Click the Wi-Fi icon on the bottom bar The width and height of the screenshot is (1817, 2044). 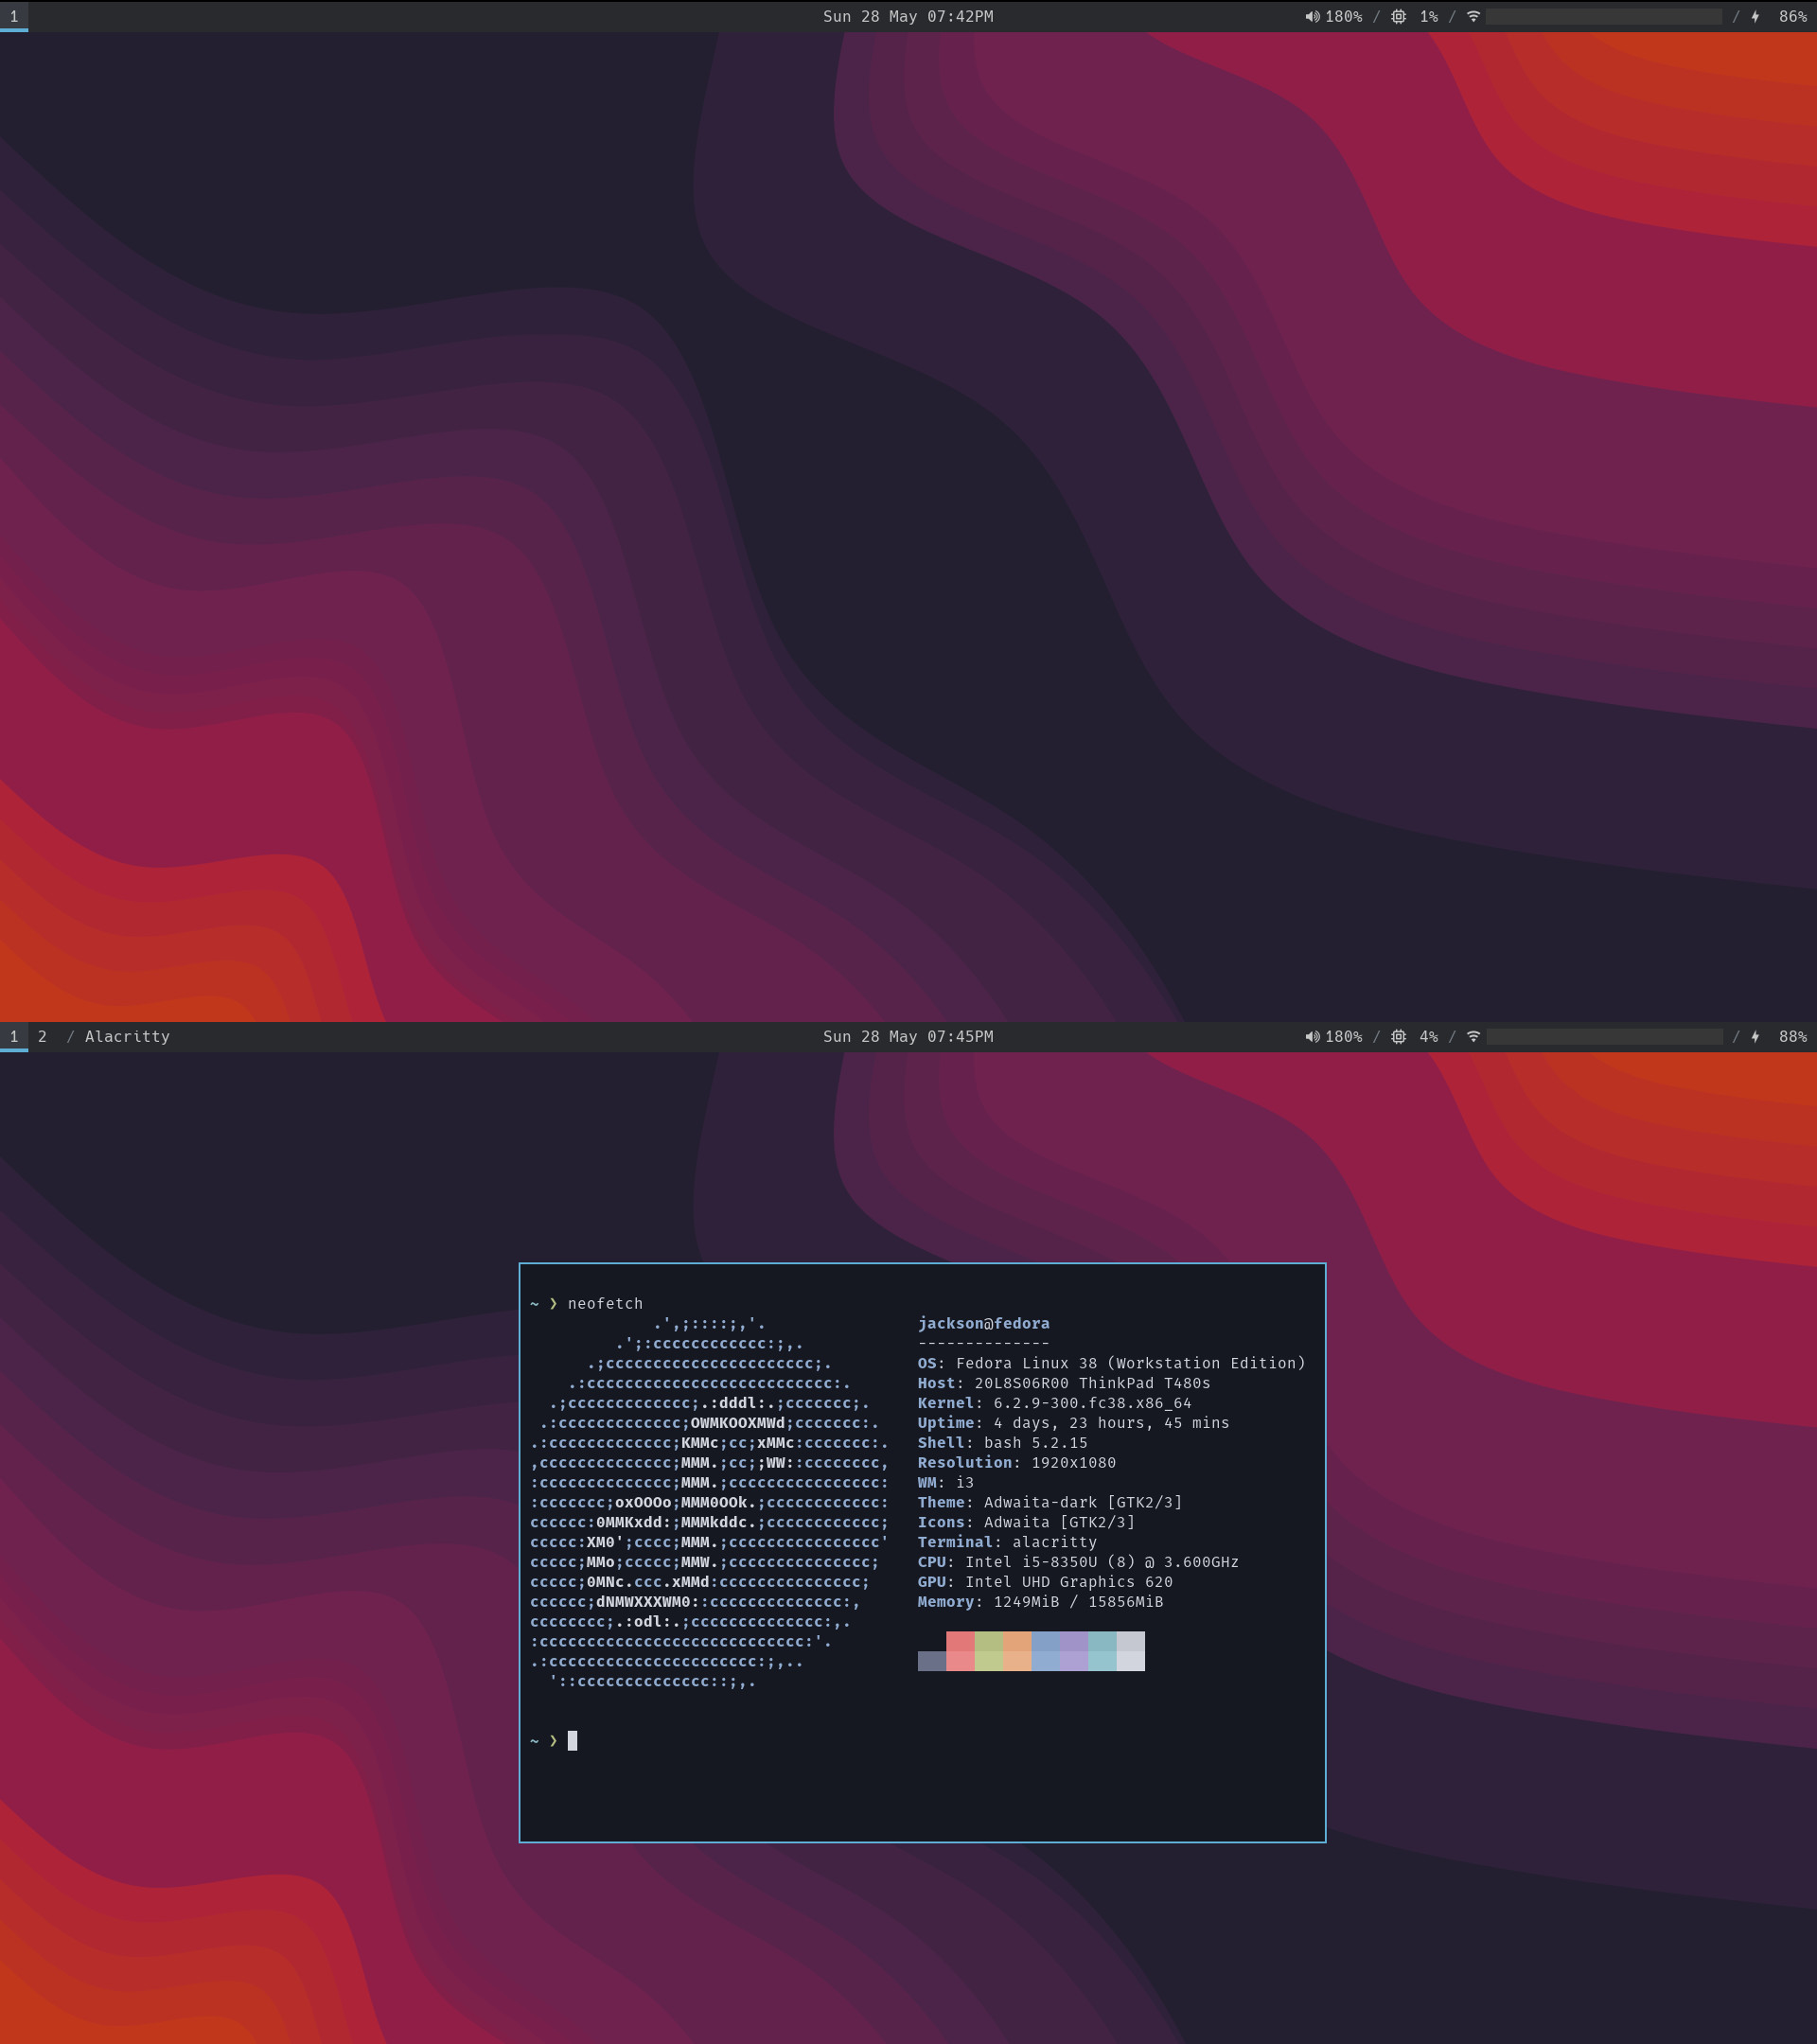pos(1473,1037)
